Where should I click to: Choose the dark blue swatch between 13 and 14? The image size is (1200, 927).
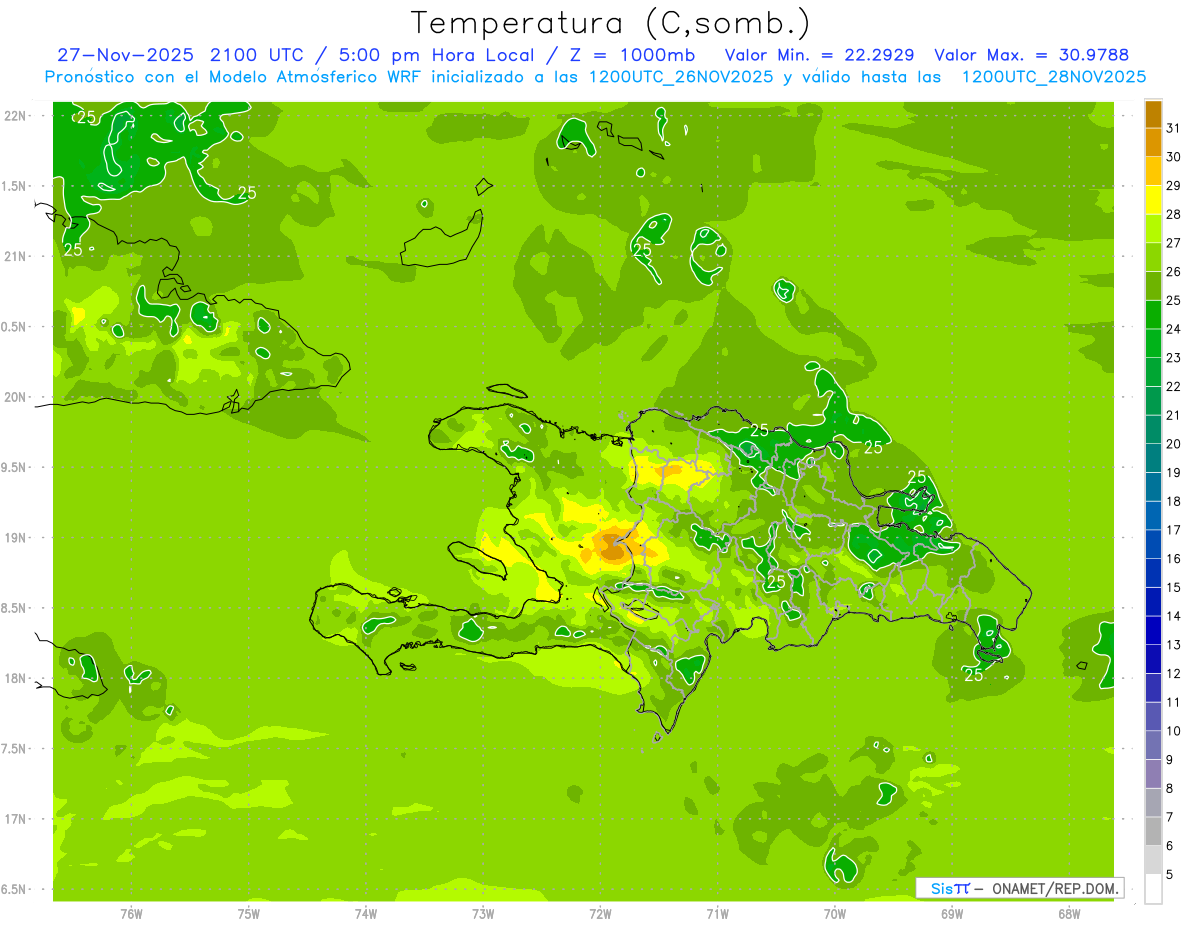(1153, 630)
